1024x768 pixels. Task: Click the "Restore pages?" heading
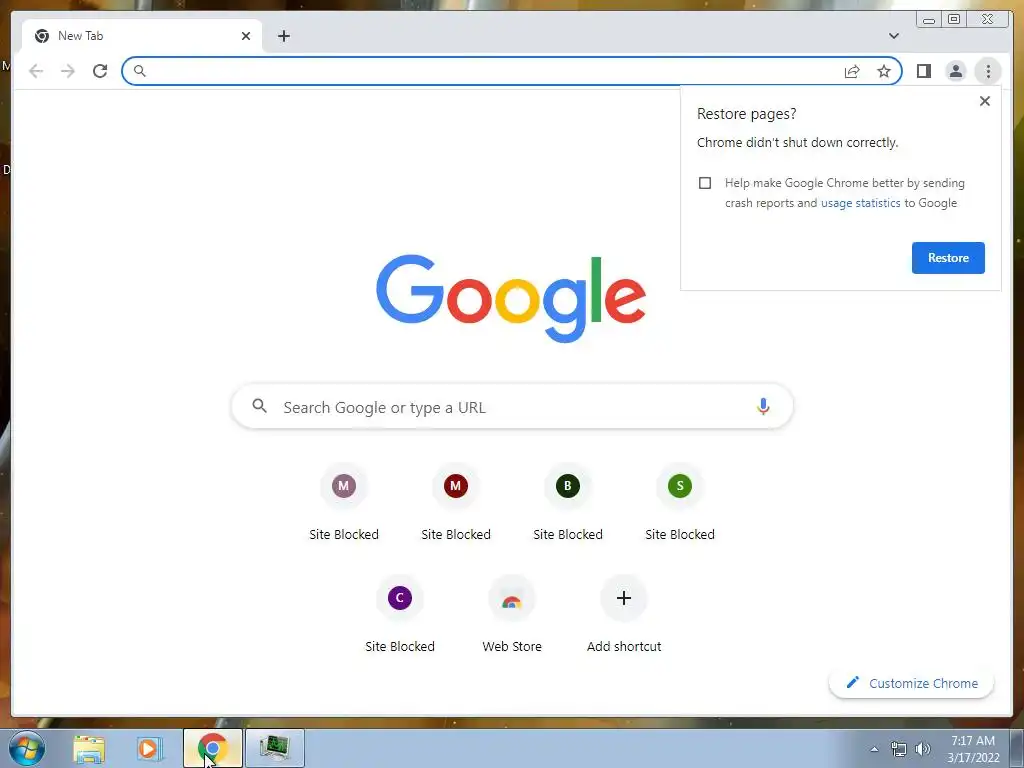pos(746,114)
